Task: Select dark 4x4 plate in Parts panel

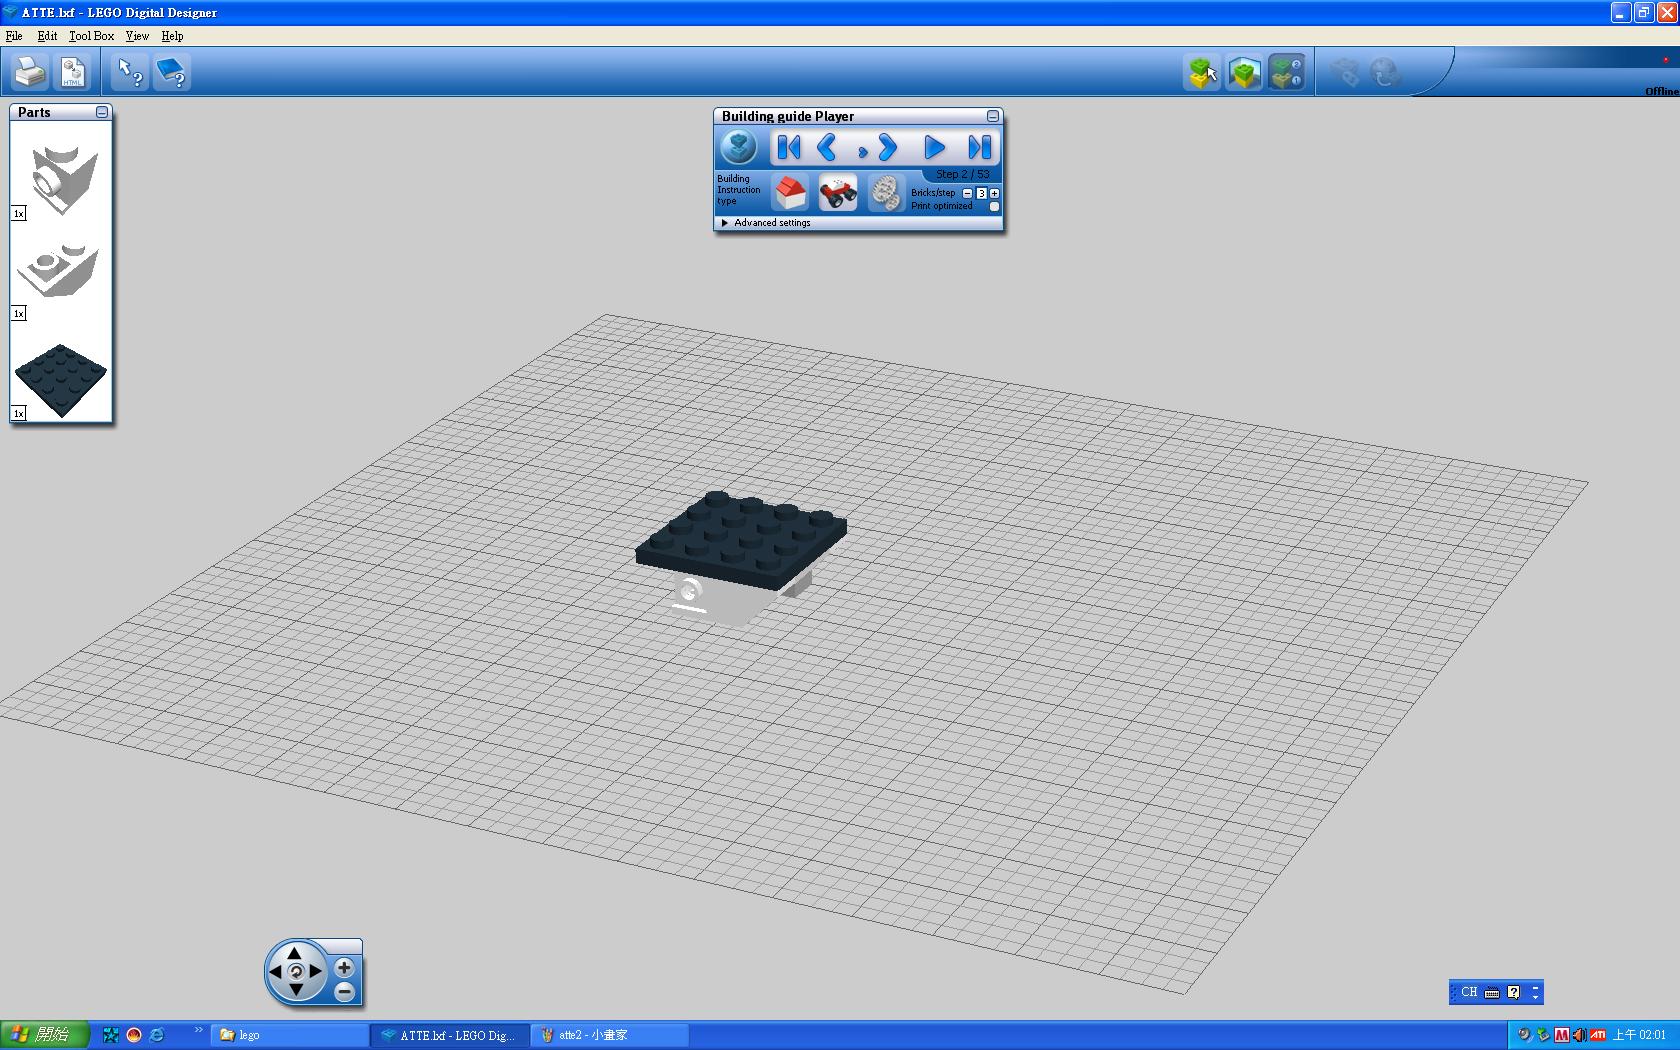Action: pos(61,380)
